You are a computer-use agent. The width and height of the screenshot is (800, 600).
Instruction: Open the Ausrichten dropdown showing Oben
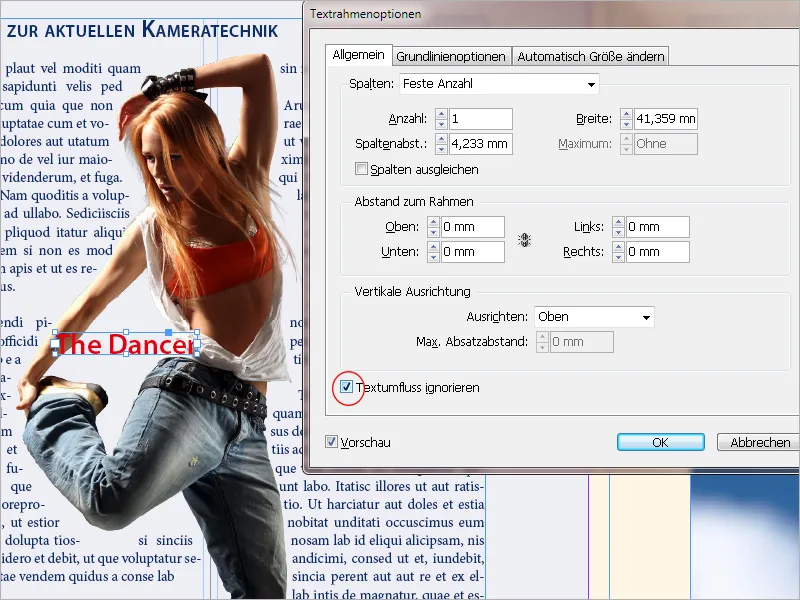[594, 317]
